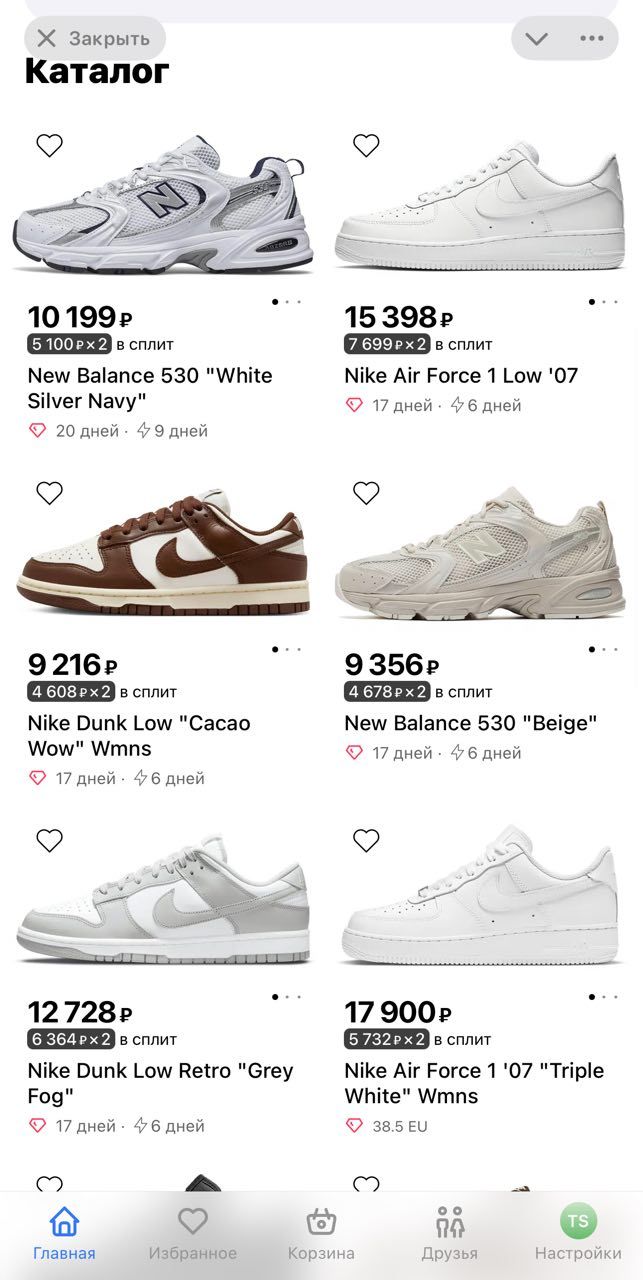Toggle heart on Nike Air Force 1 Low '07
Image resolution: width=643 pixels, height=1280 pixels.
click(x=366, y=146)
